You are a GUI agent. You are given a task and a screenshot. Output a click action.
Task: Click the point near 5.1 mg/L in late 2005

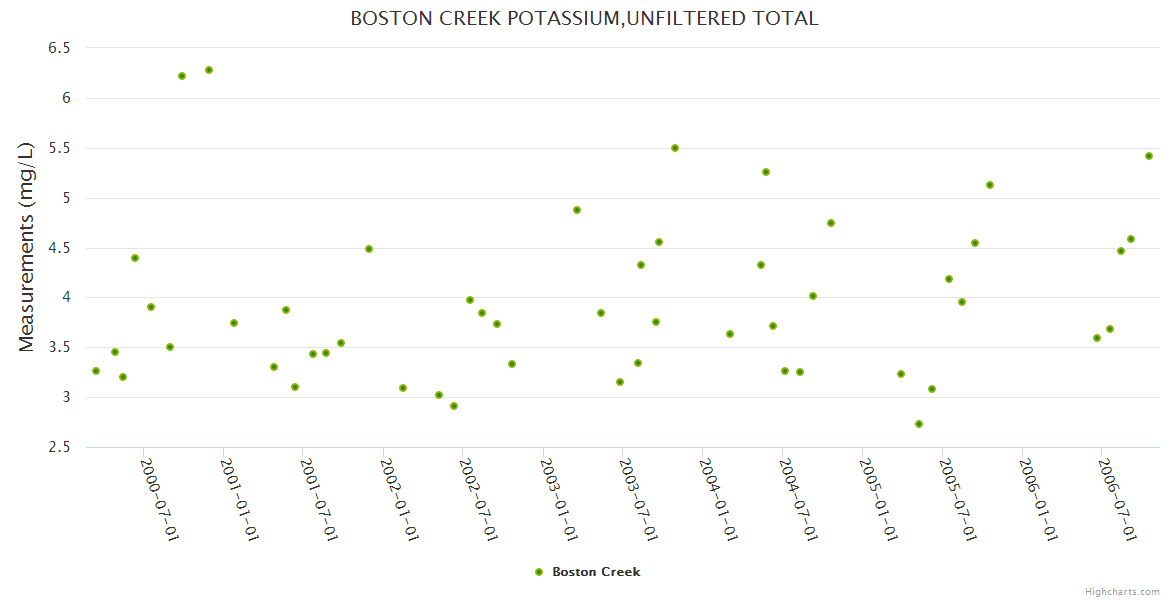[990, 185]
